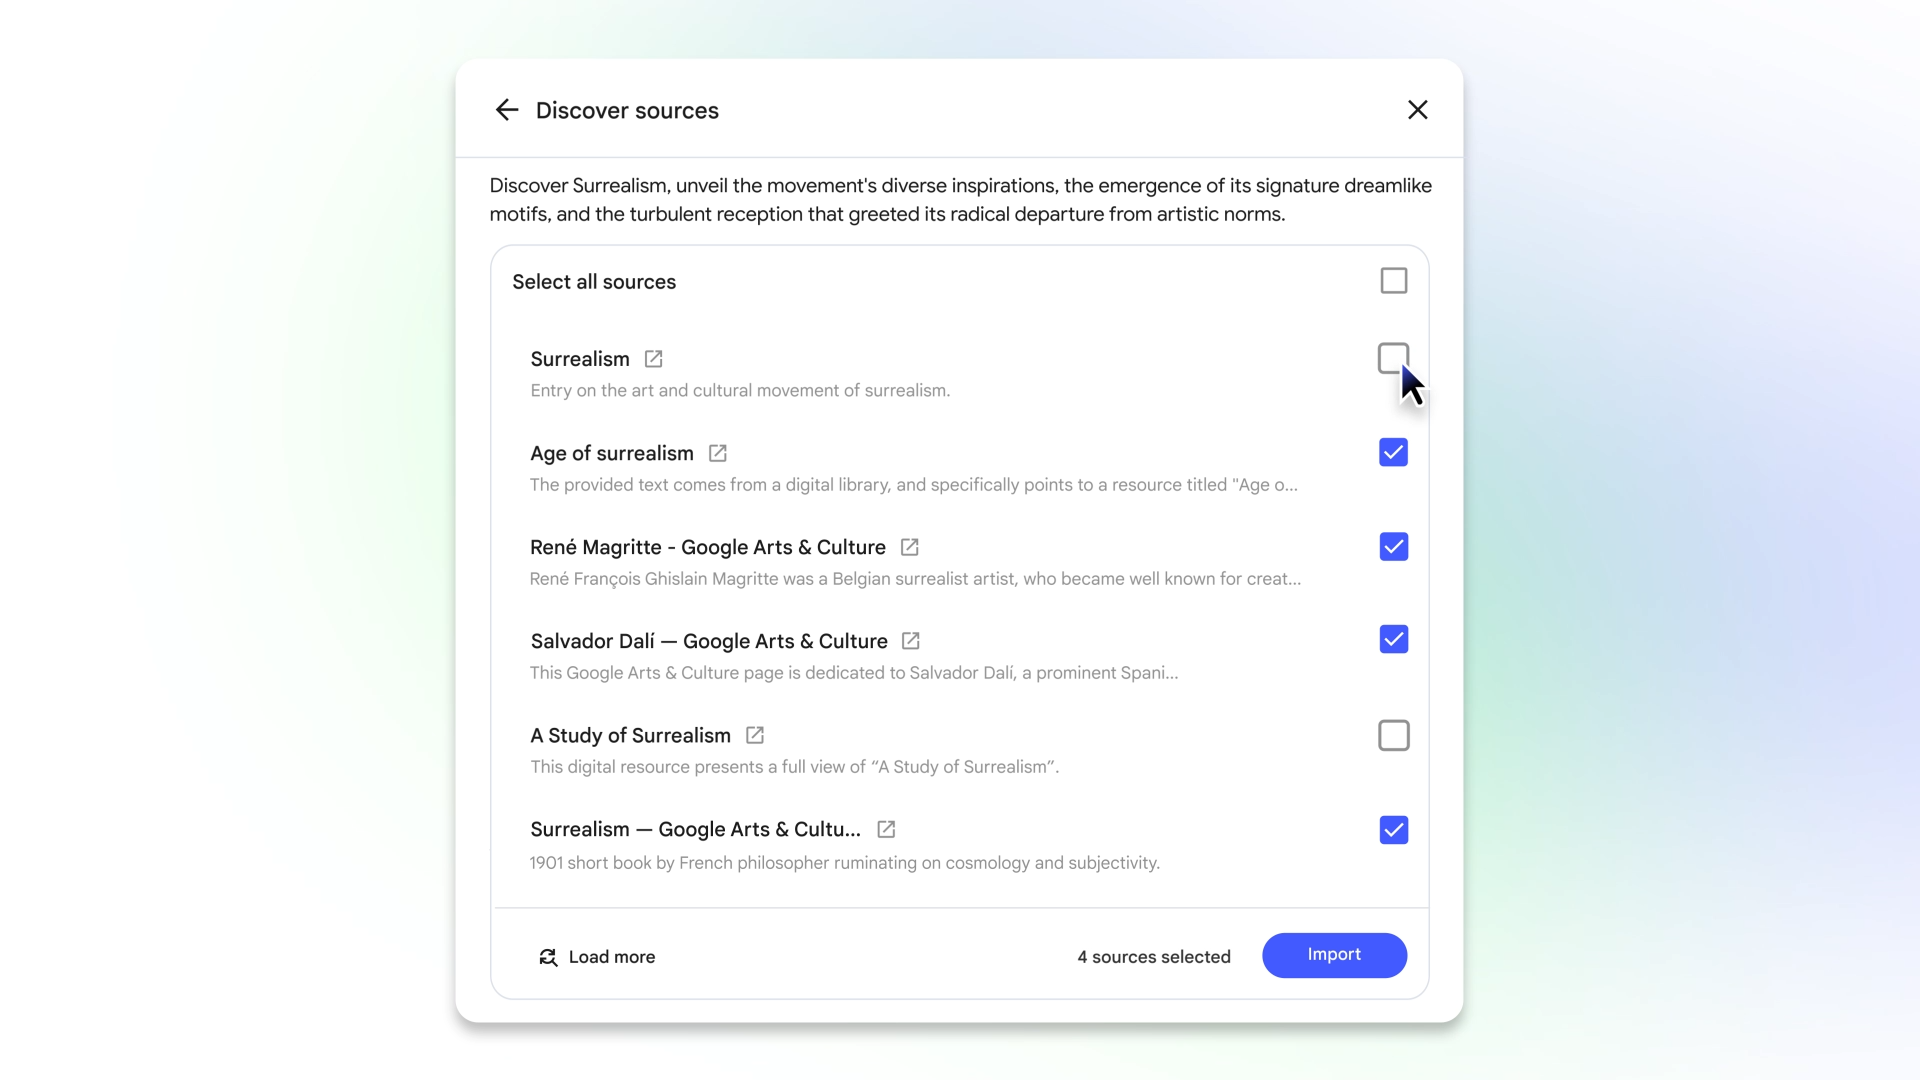Image resolution: width=1920 pixels, height=1080 pixels.
Task: Click the Load more button
Action: (597, 957)
